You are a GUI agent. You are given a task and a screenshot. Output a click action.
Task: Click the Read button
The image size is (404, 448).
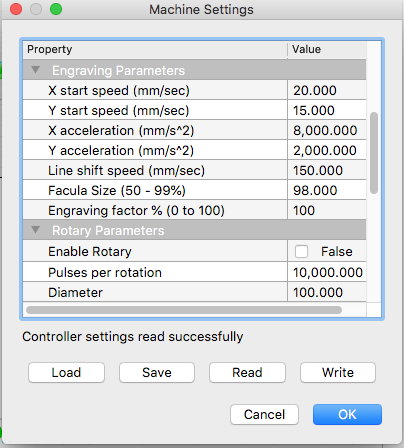pos(247,372)
